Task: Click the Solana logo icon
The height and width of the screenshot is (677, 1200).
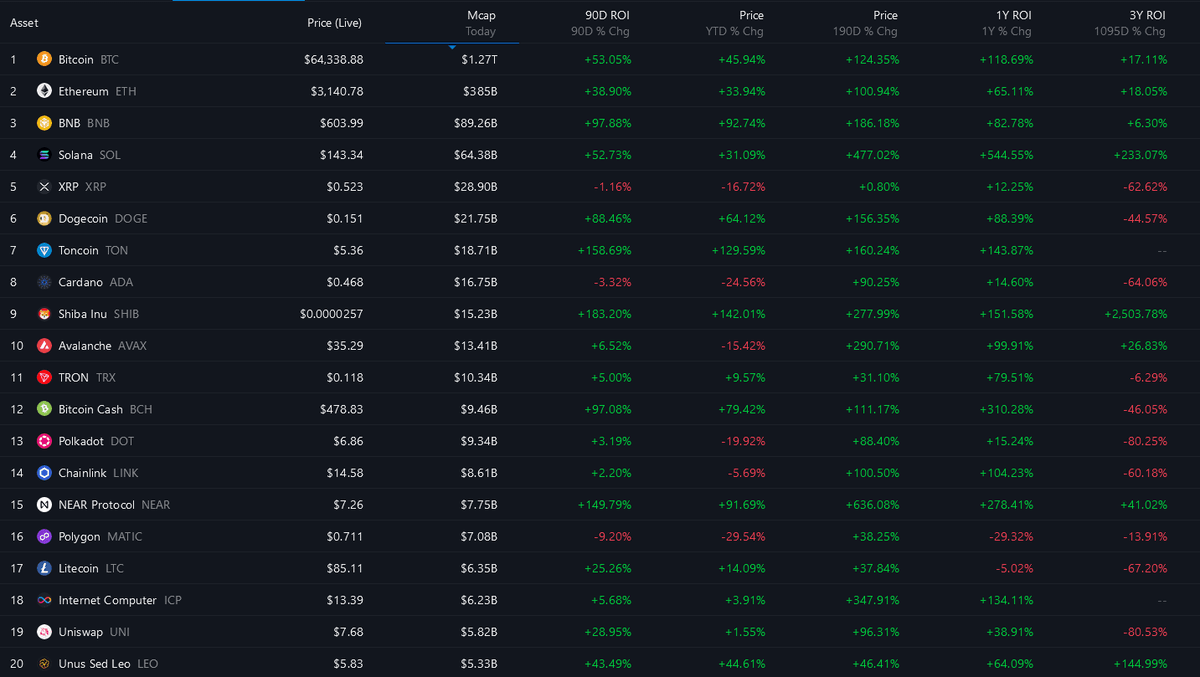Action: click(44, 155)
